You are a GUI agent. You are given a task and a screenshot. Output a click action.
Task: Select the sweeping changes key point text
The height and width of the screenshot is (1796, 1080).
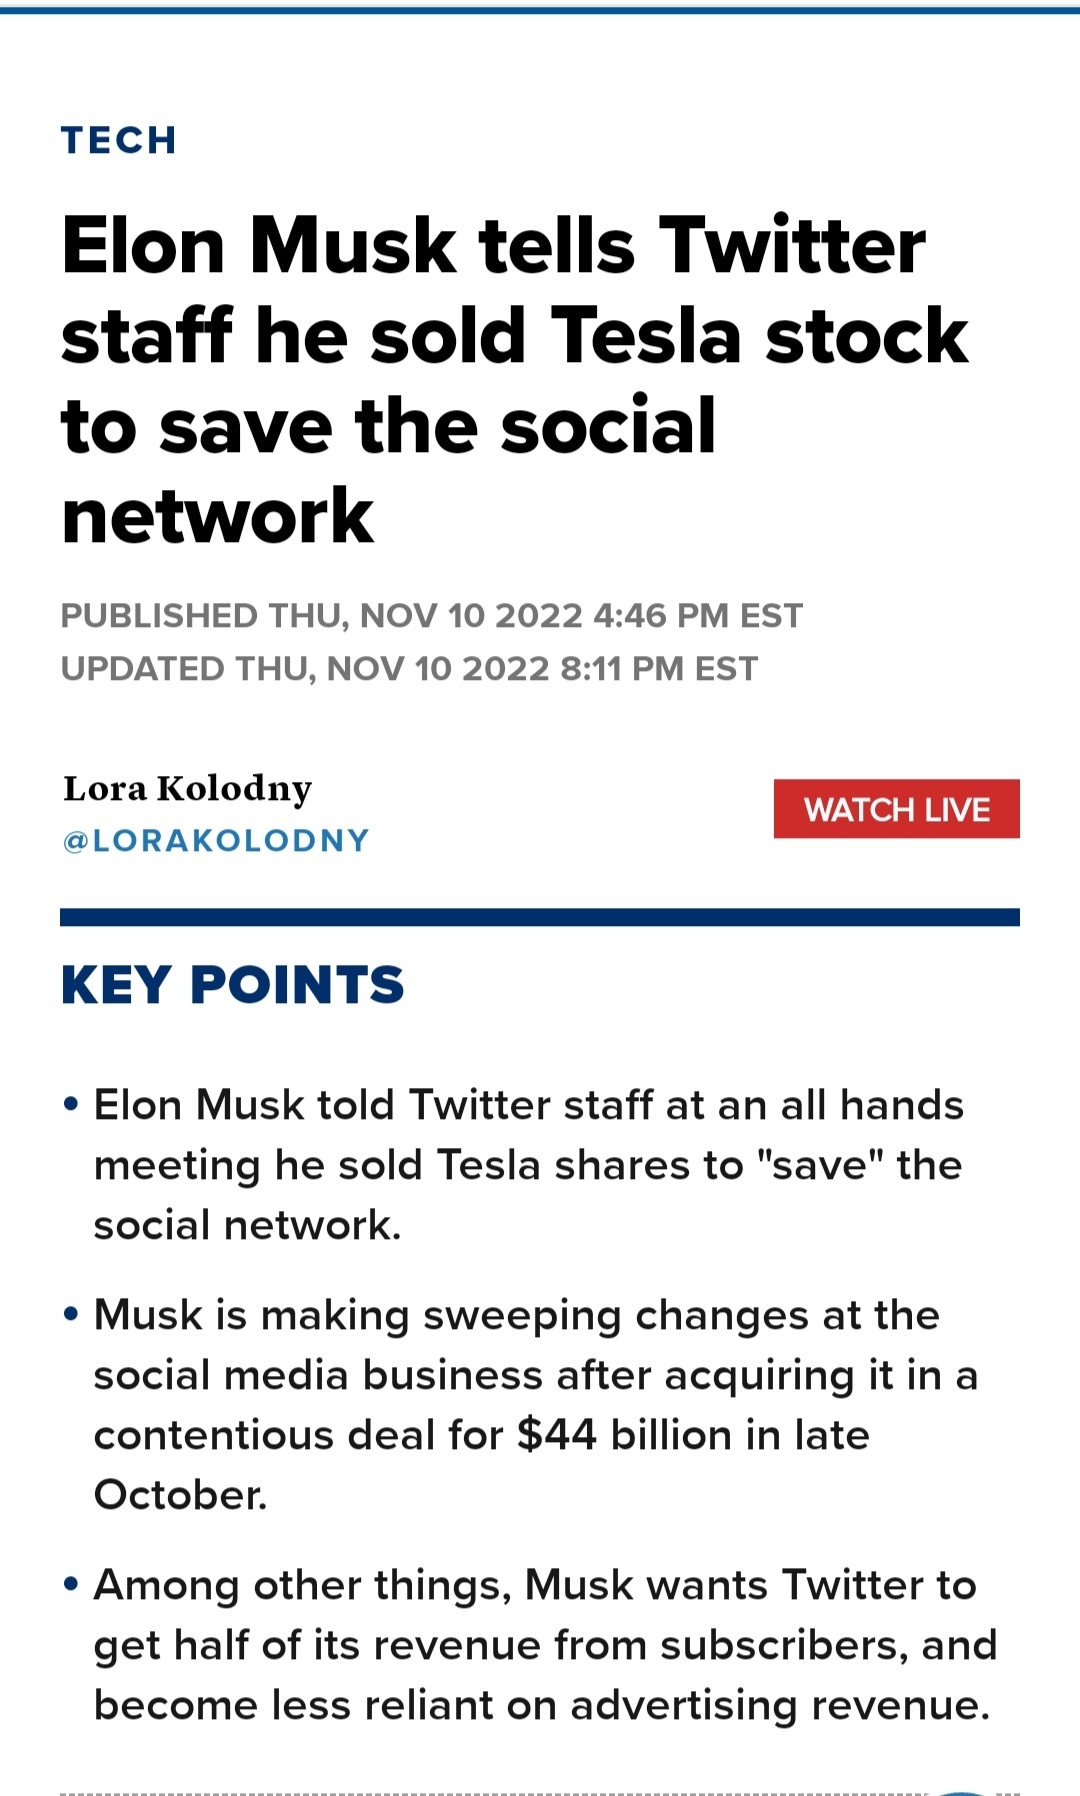535,1404
